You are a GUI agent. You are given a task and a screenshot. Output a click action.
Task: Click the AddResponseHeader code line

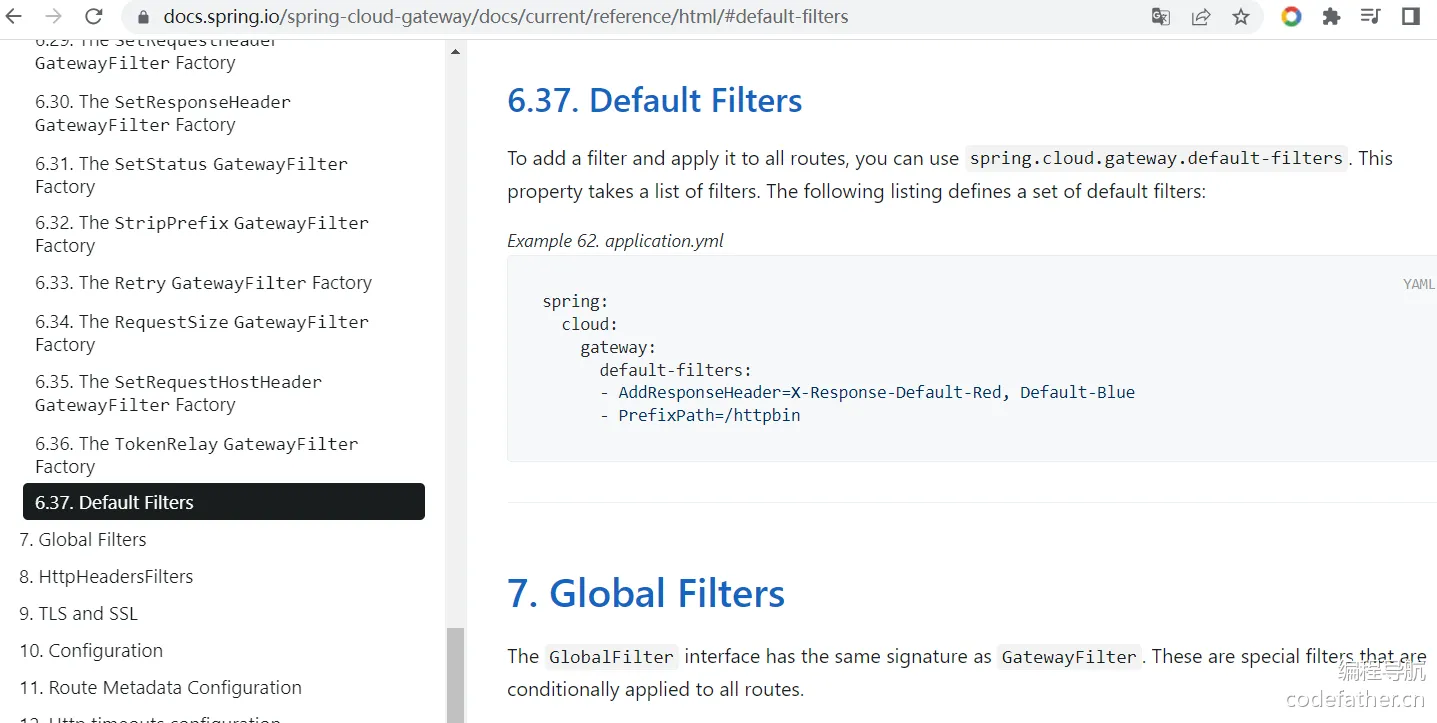pyautogui.click(x=867, y=392)
